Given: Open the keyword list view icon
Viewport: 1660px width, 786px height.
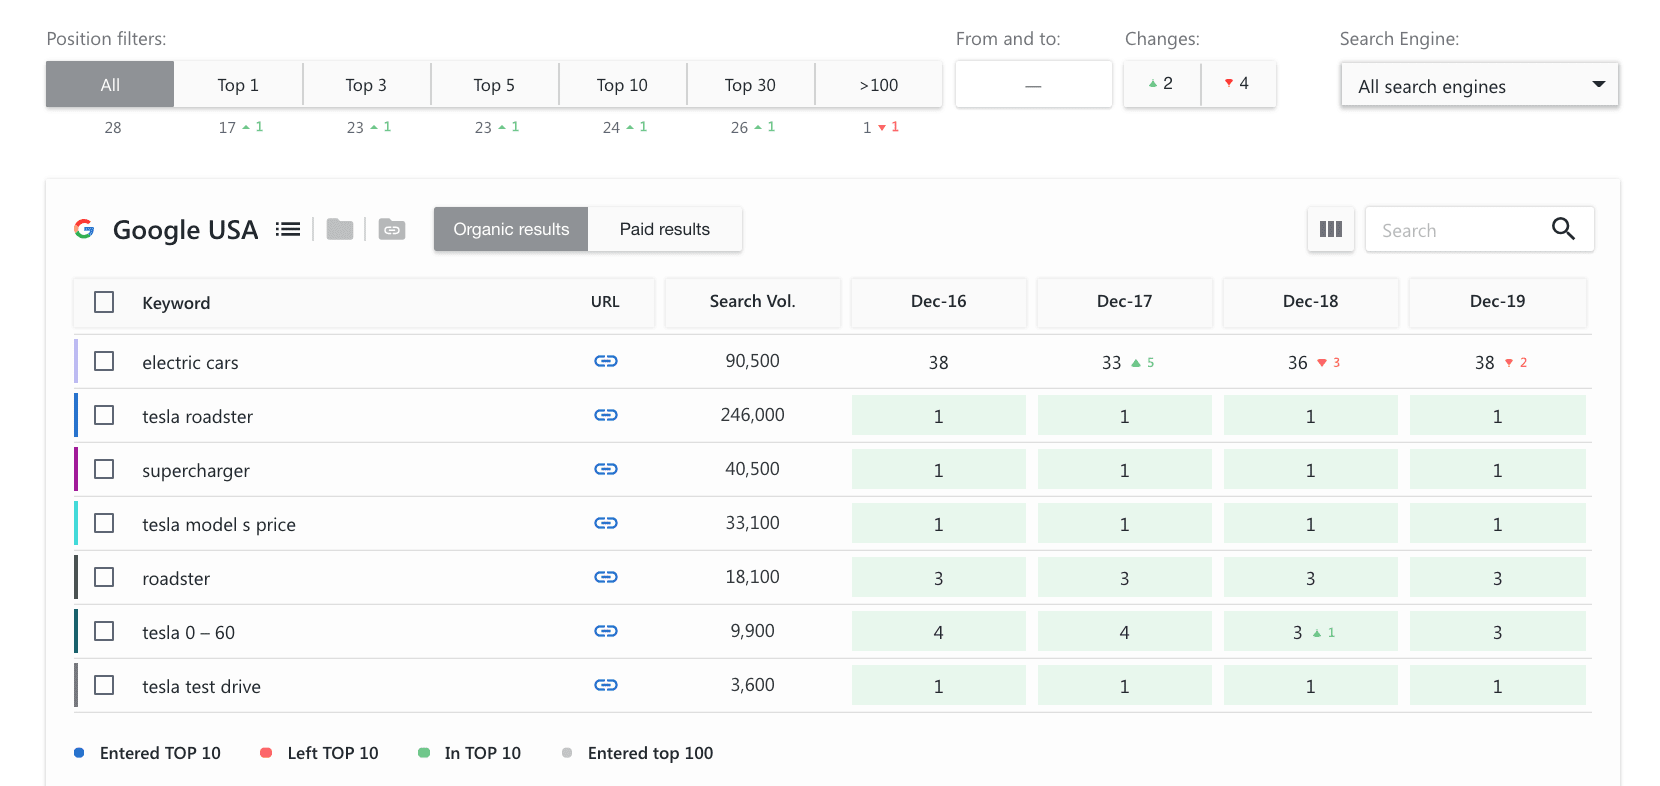Looking at the screenshot, I should coord(288,229).
